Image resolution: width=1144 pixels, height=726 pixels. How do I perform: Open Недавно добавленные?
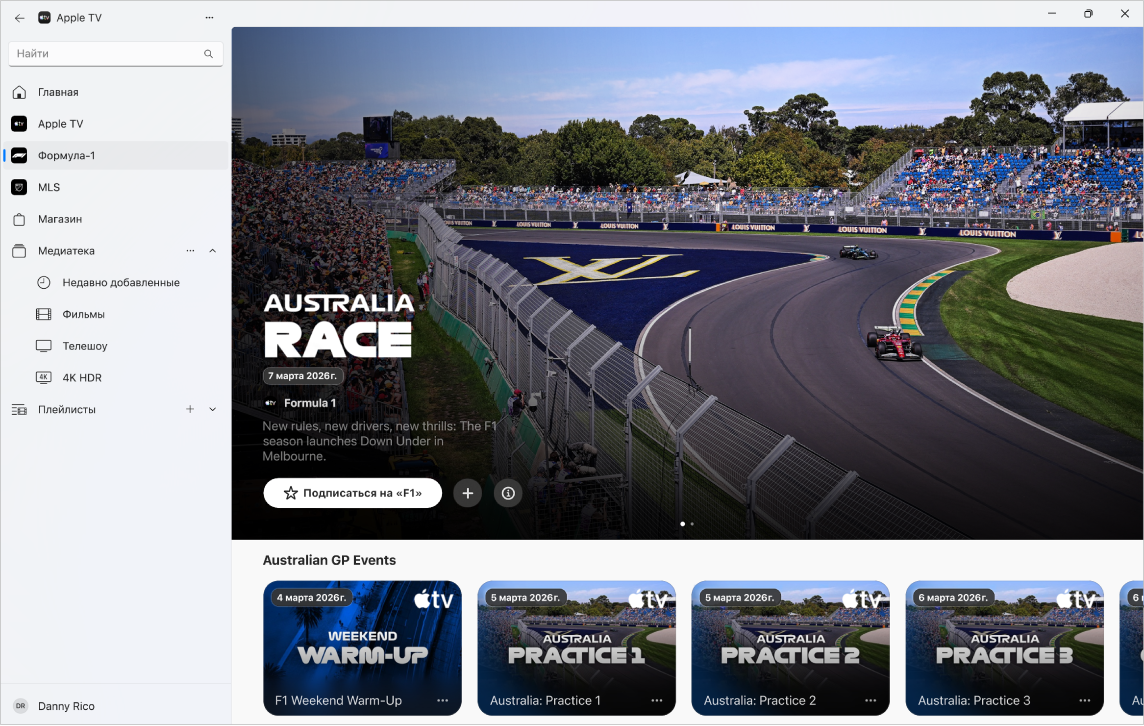tap(115, 282)
